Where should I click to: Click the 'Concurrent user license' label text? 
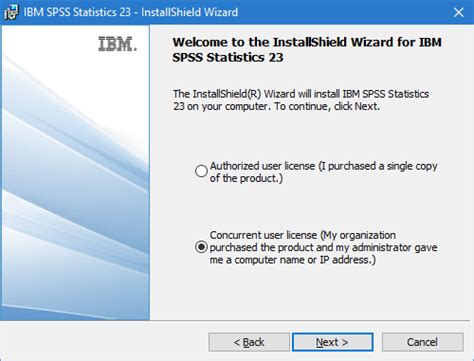tap(263, 235)
